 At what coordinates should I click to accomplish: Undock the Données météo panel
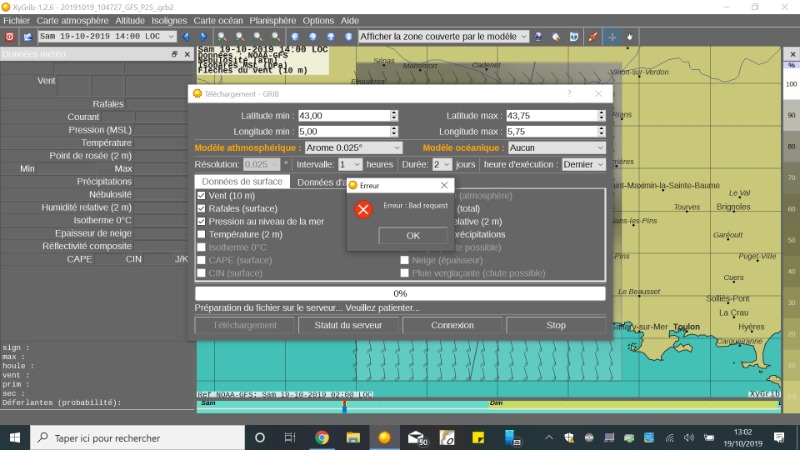point(174,54)
